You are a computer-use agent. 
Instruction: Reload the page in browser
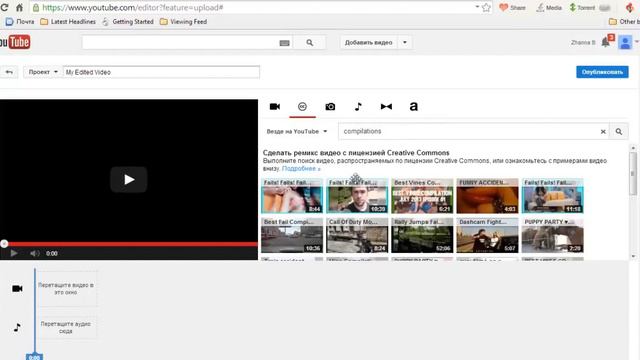tap(4, 7)
